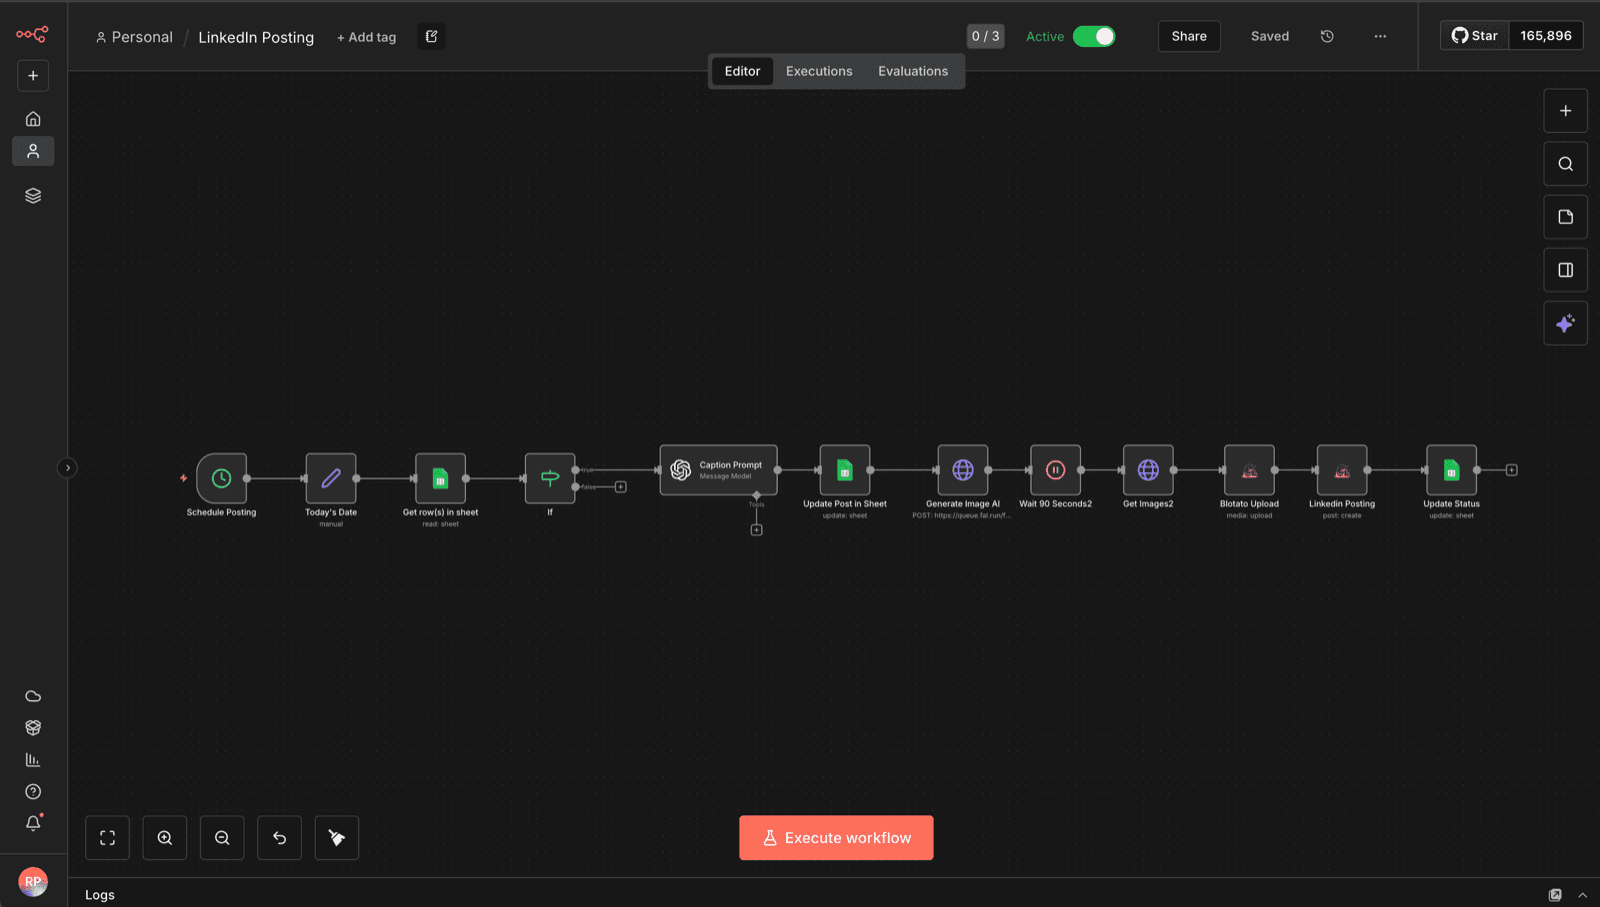Expand the collapsed left sidebar arrow
Screen dimensions: 1600x907
pos(67,468)
